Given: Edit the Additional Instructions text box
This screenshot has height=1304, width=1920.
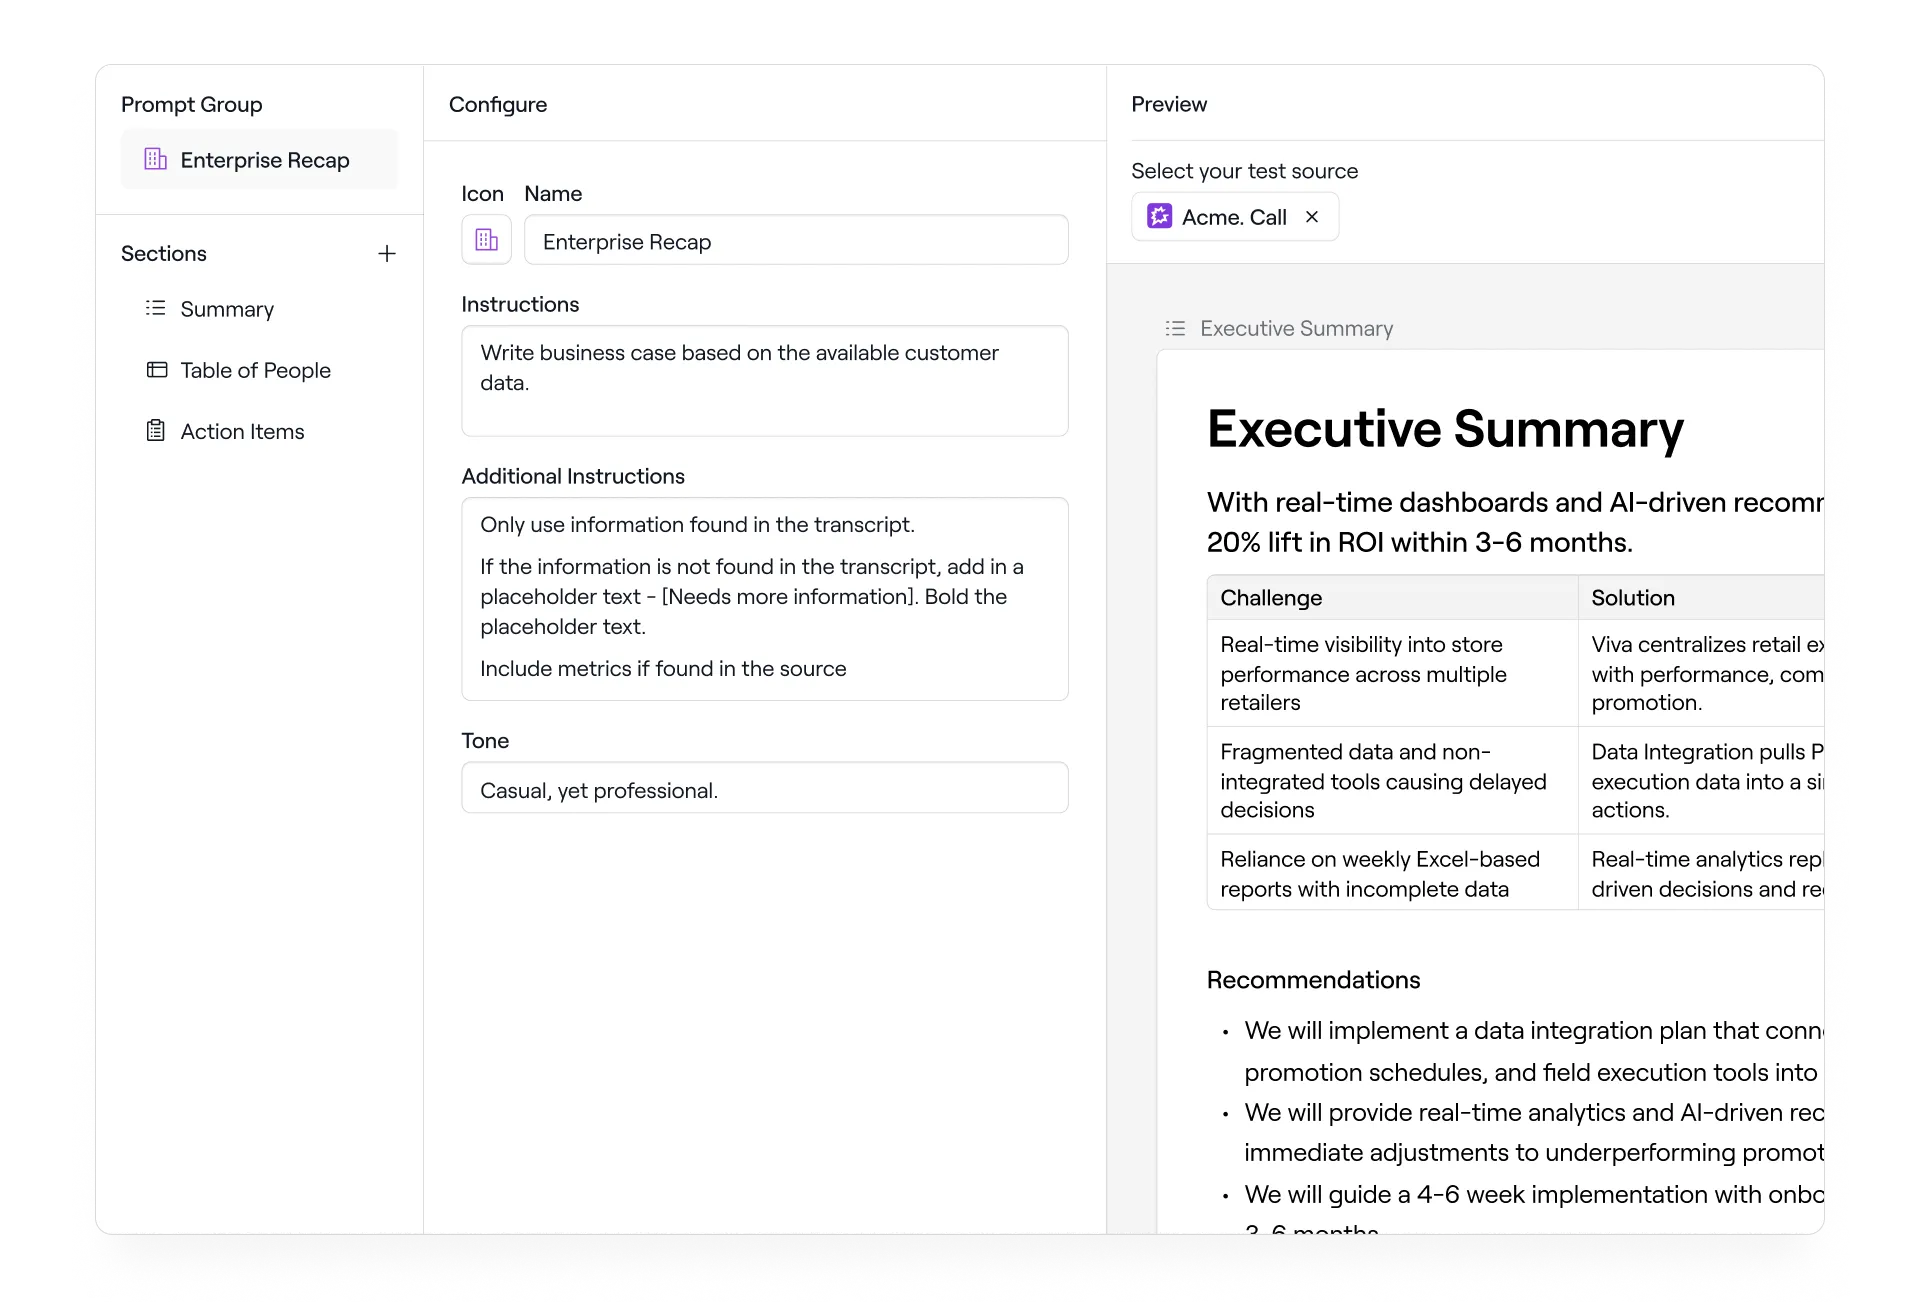Looking at the screenshot, I should click(x=764, y=598).
